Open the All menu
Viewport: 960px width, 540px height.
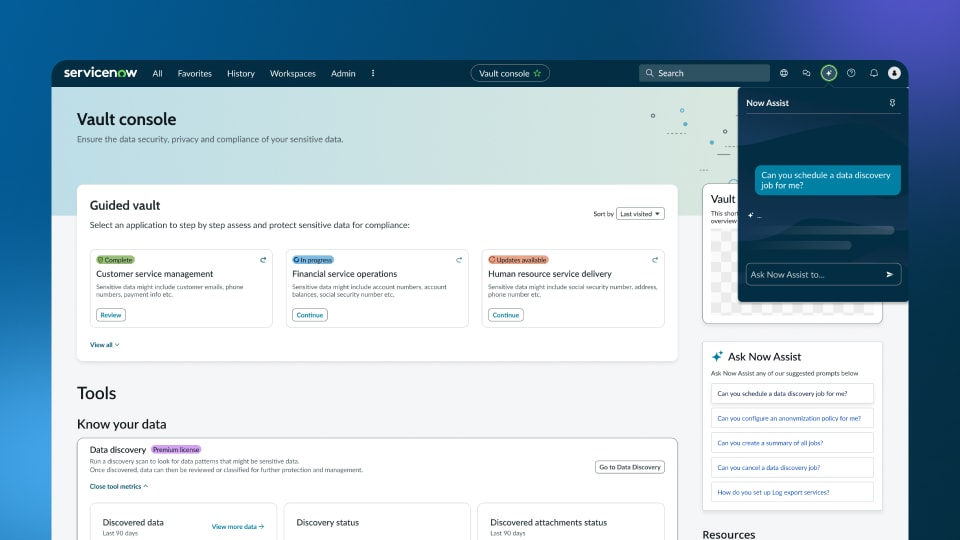point(157,73)
